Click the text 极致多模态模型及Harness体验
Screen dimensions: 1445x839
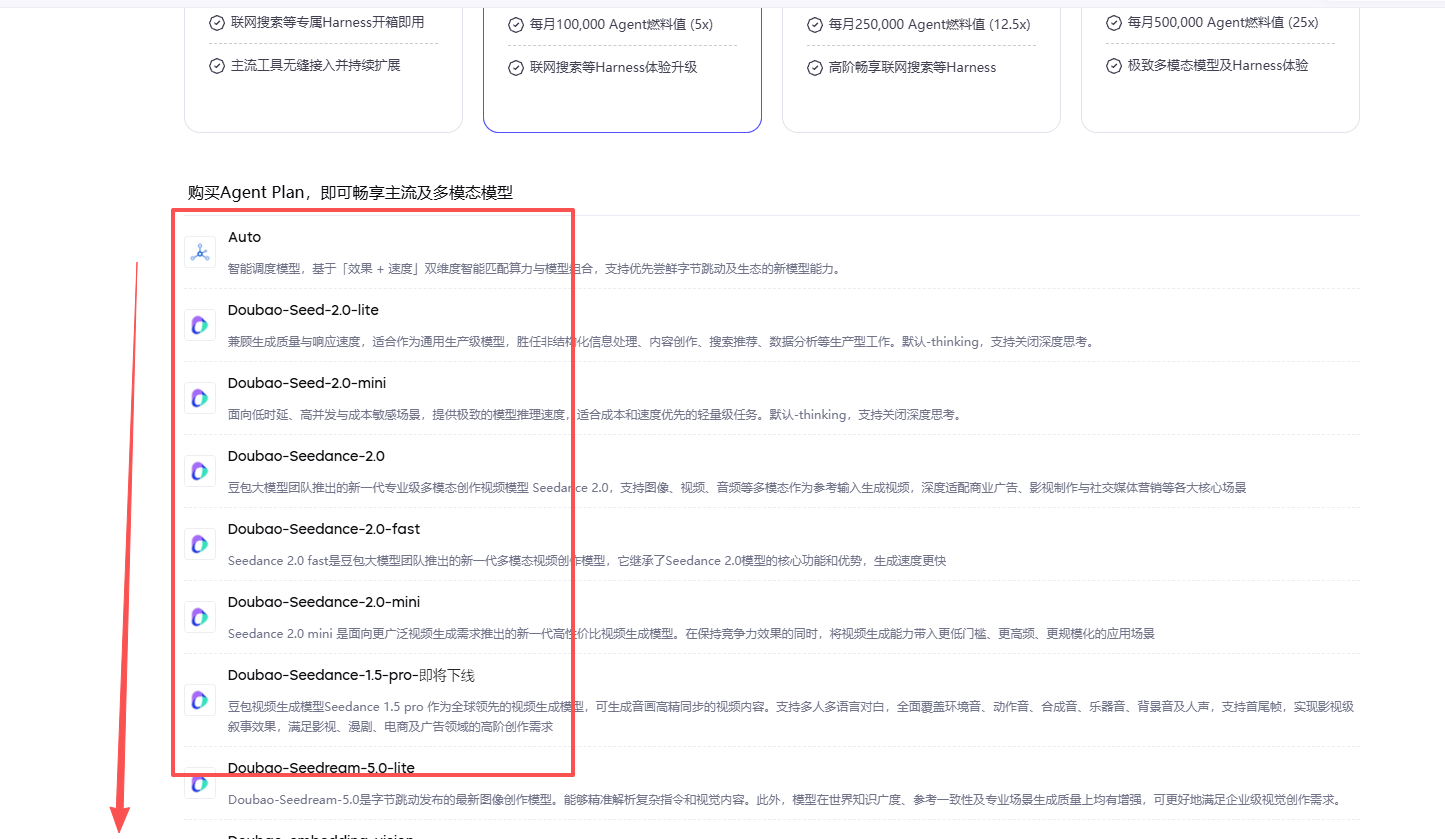pos(1218,66)
